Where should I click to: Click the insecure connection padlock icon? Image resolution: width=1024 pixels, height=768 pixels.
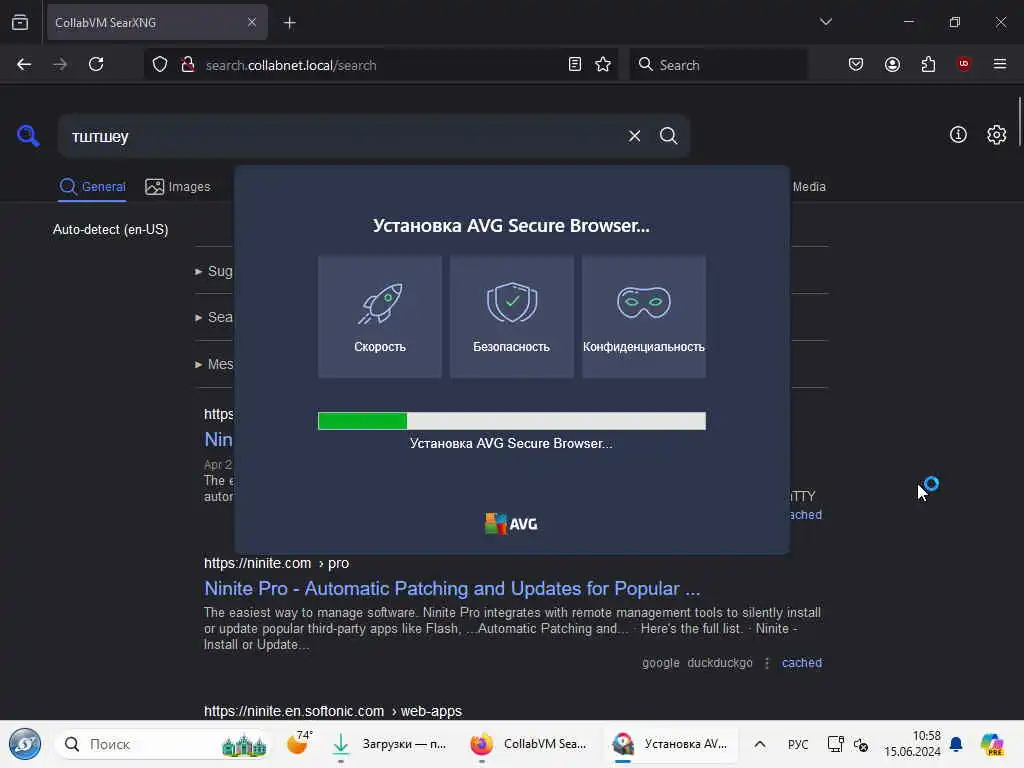pos(188,64)
